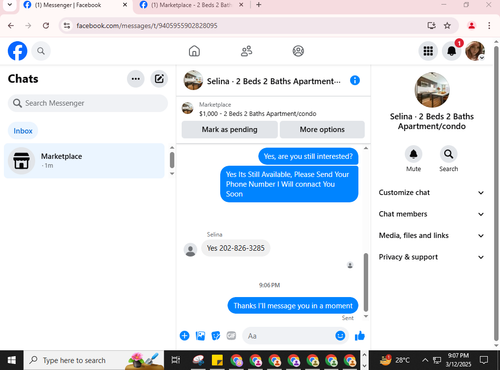
Task: Click listing thumbnail in chat header
Action: click(x=193, y=80)
